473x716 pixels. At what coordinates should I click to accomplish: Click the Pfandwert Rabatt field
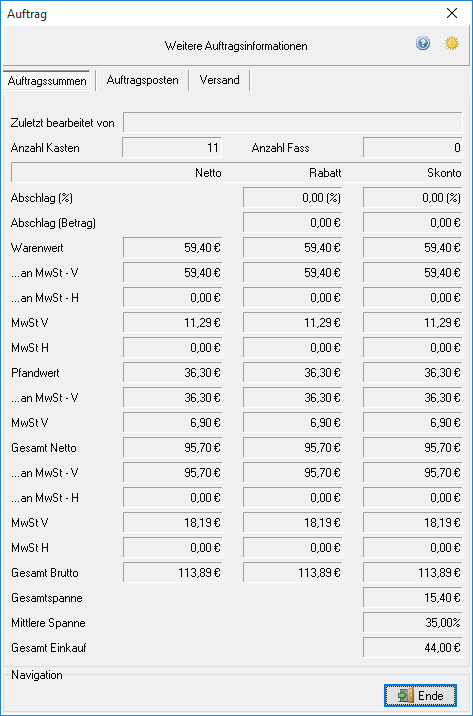tap(293, 373)
